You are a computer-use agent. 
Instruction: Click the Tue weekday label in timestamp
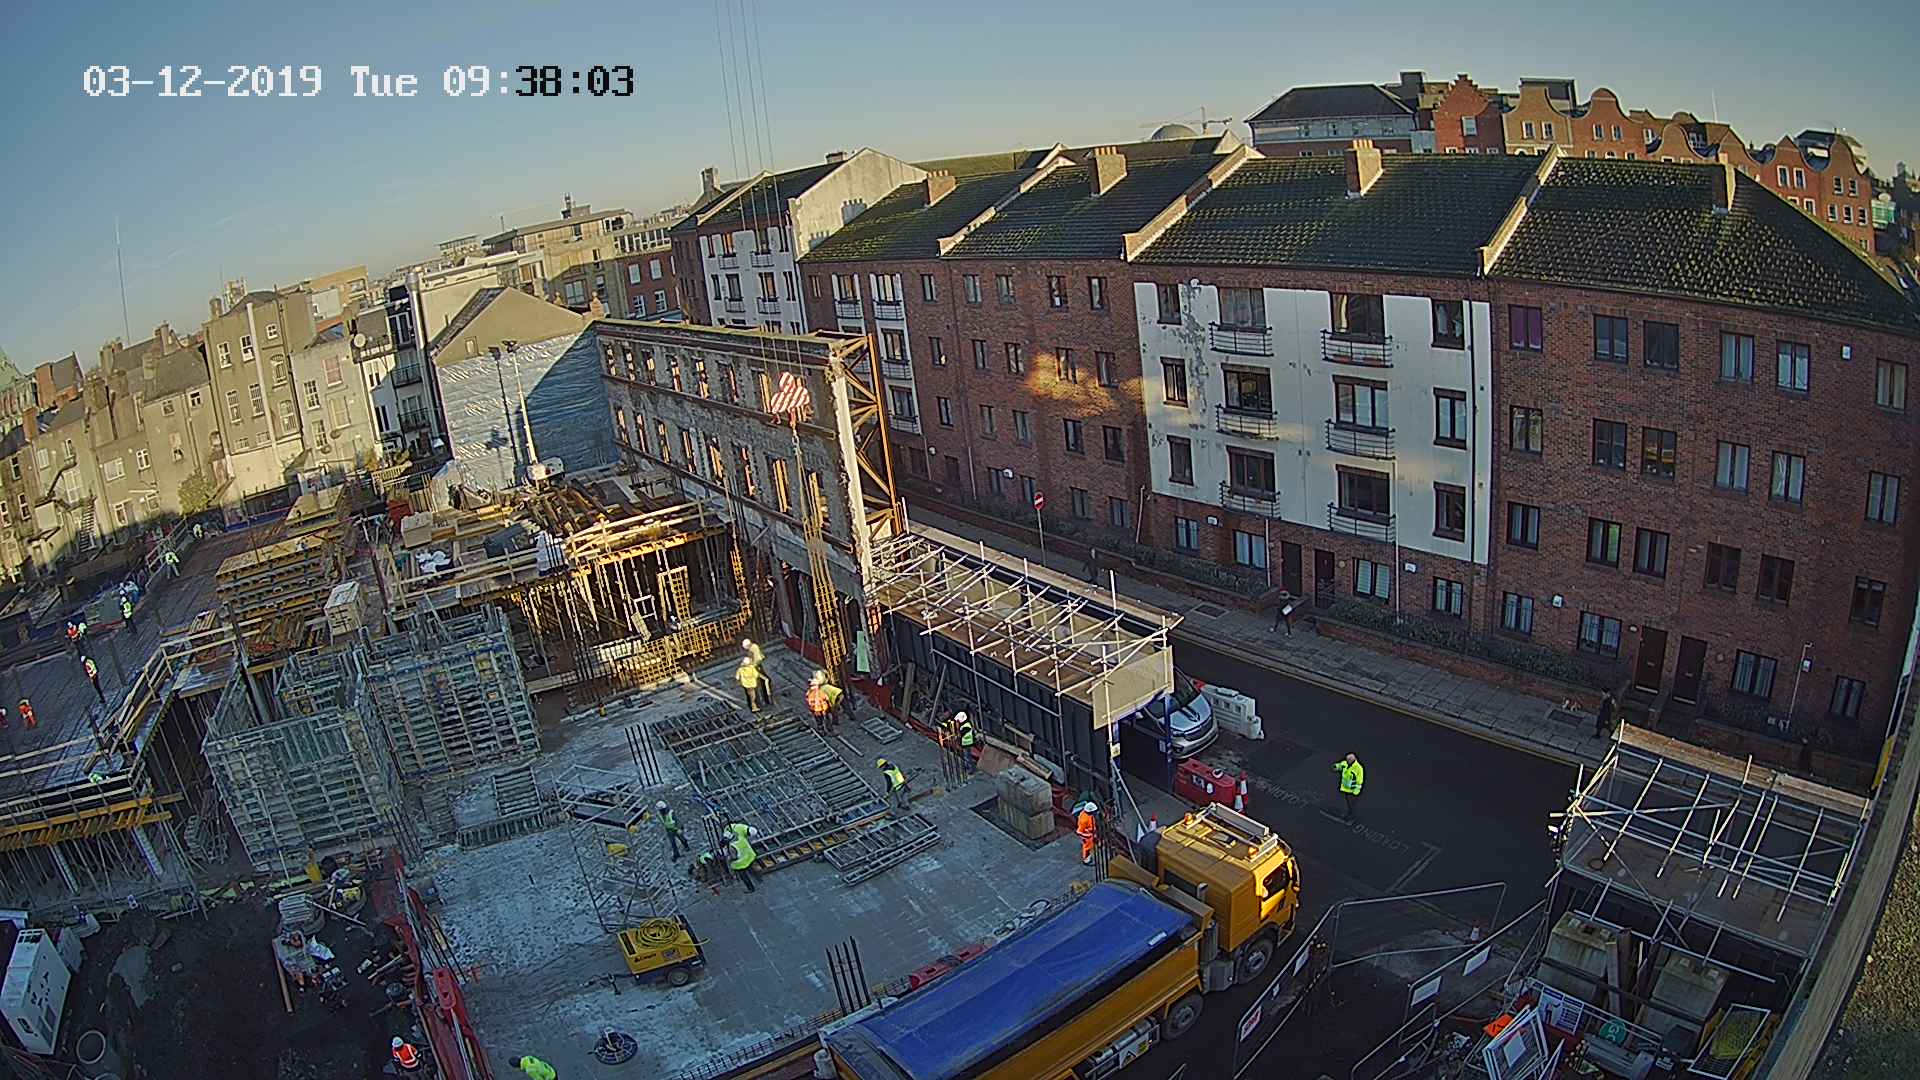(383, 81)
